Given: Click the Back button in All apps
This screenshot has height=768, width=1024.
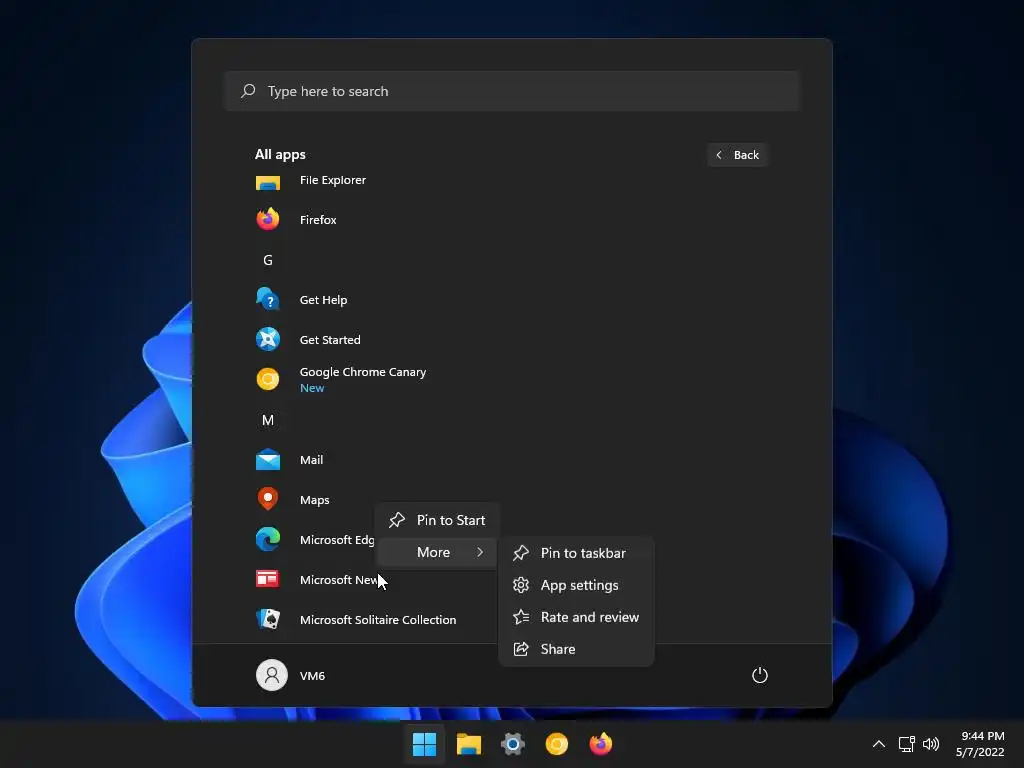Looking at the screenshot, I should [x=737, y=155].
